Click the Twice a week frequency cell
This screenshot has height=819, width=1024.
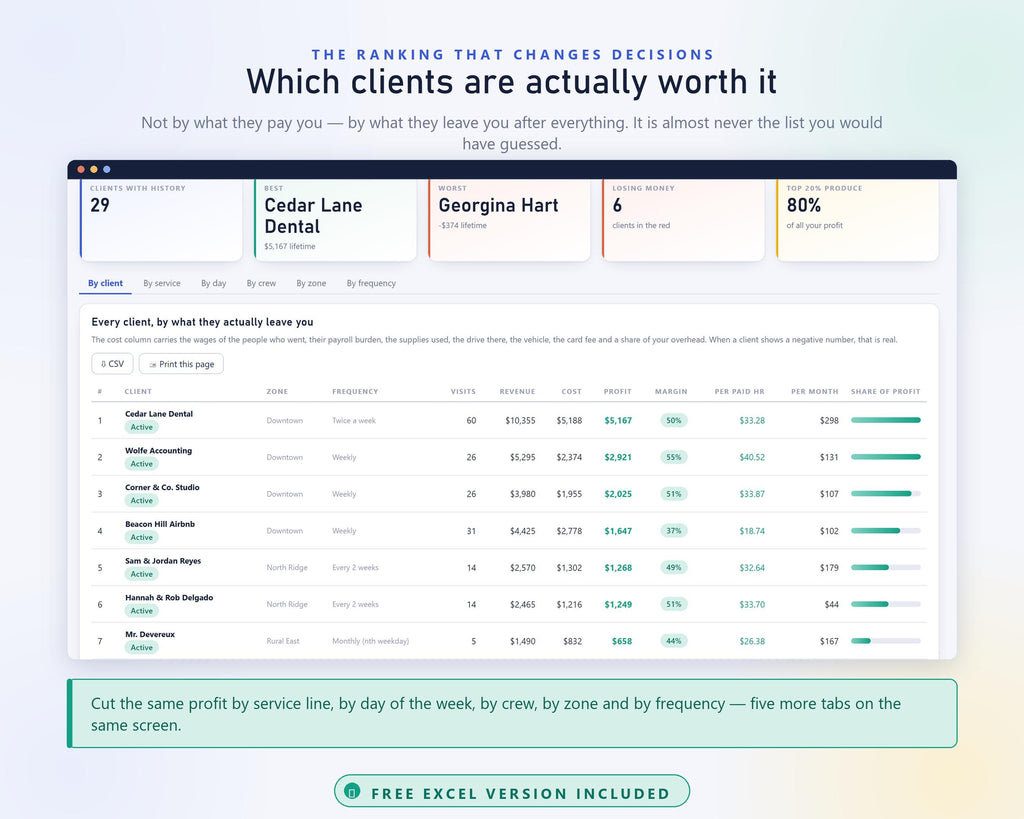click(353, 421)
